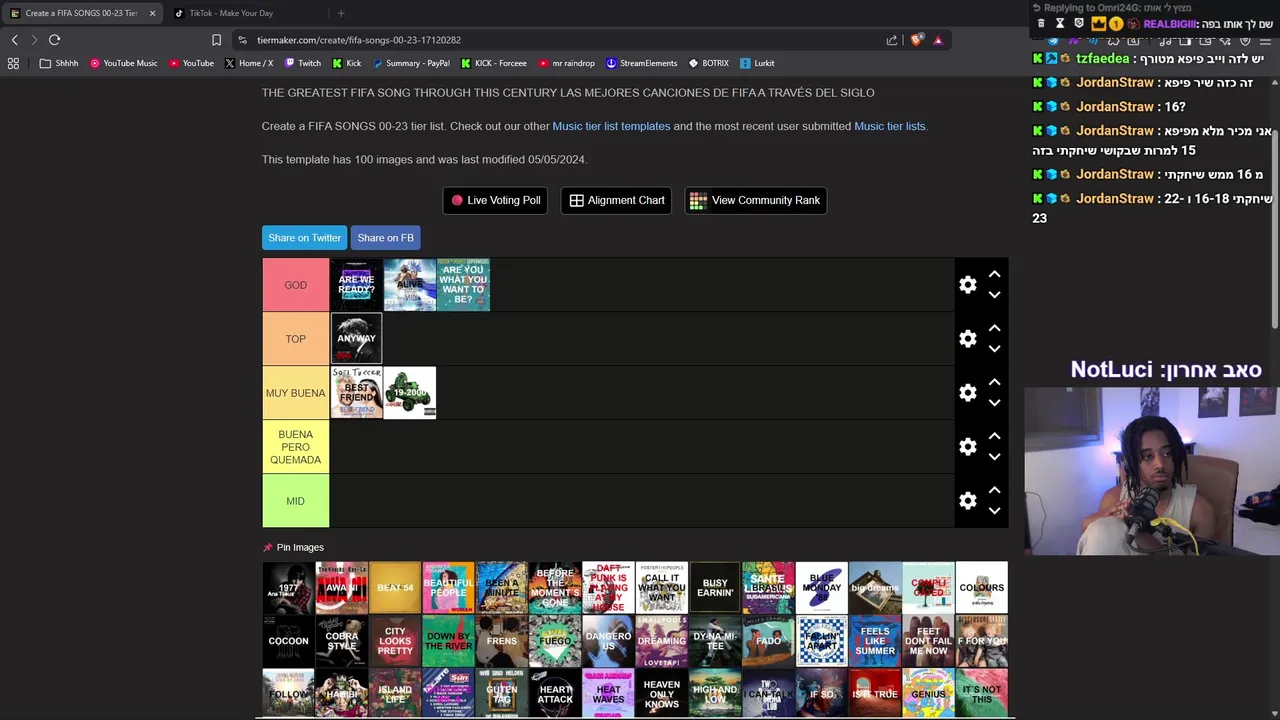The image size is (1280, 720).
Task: Open the Summary - PayPal bookmark
Action: pyautogui.click(x=411, y=63)
